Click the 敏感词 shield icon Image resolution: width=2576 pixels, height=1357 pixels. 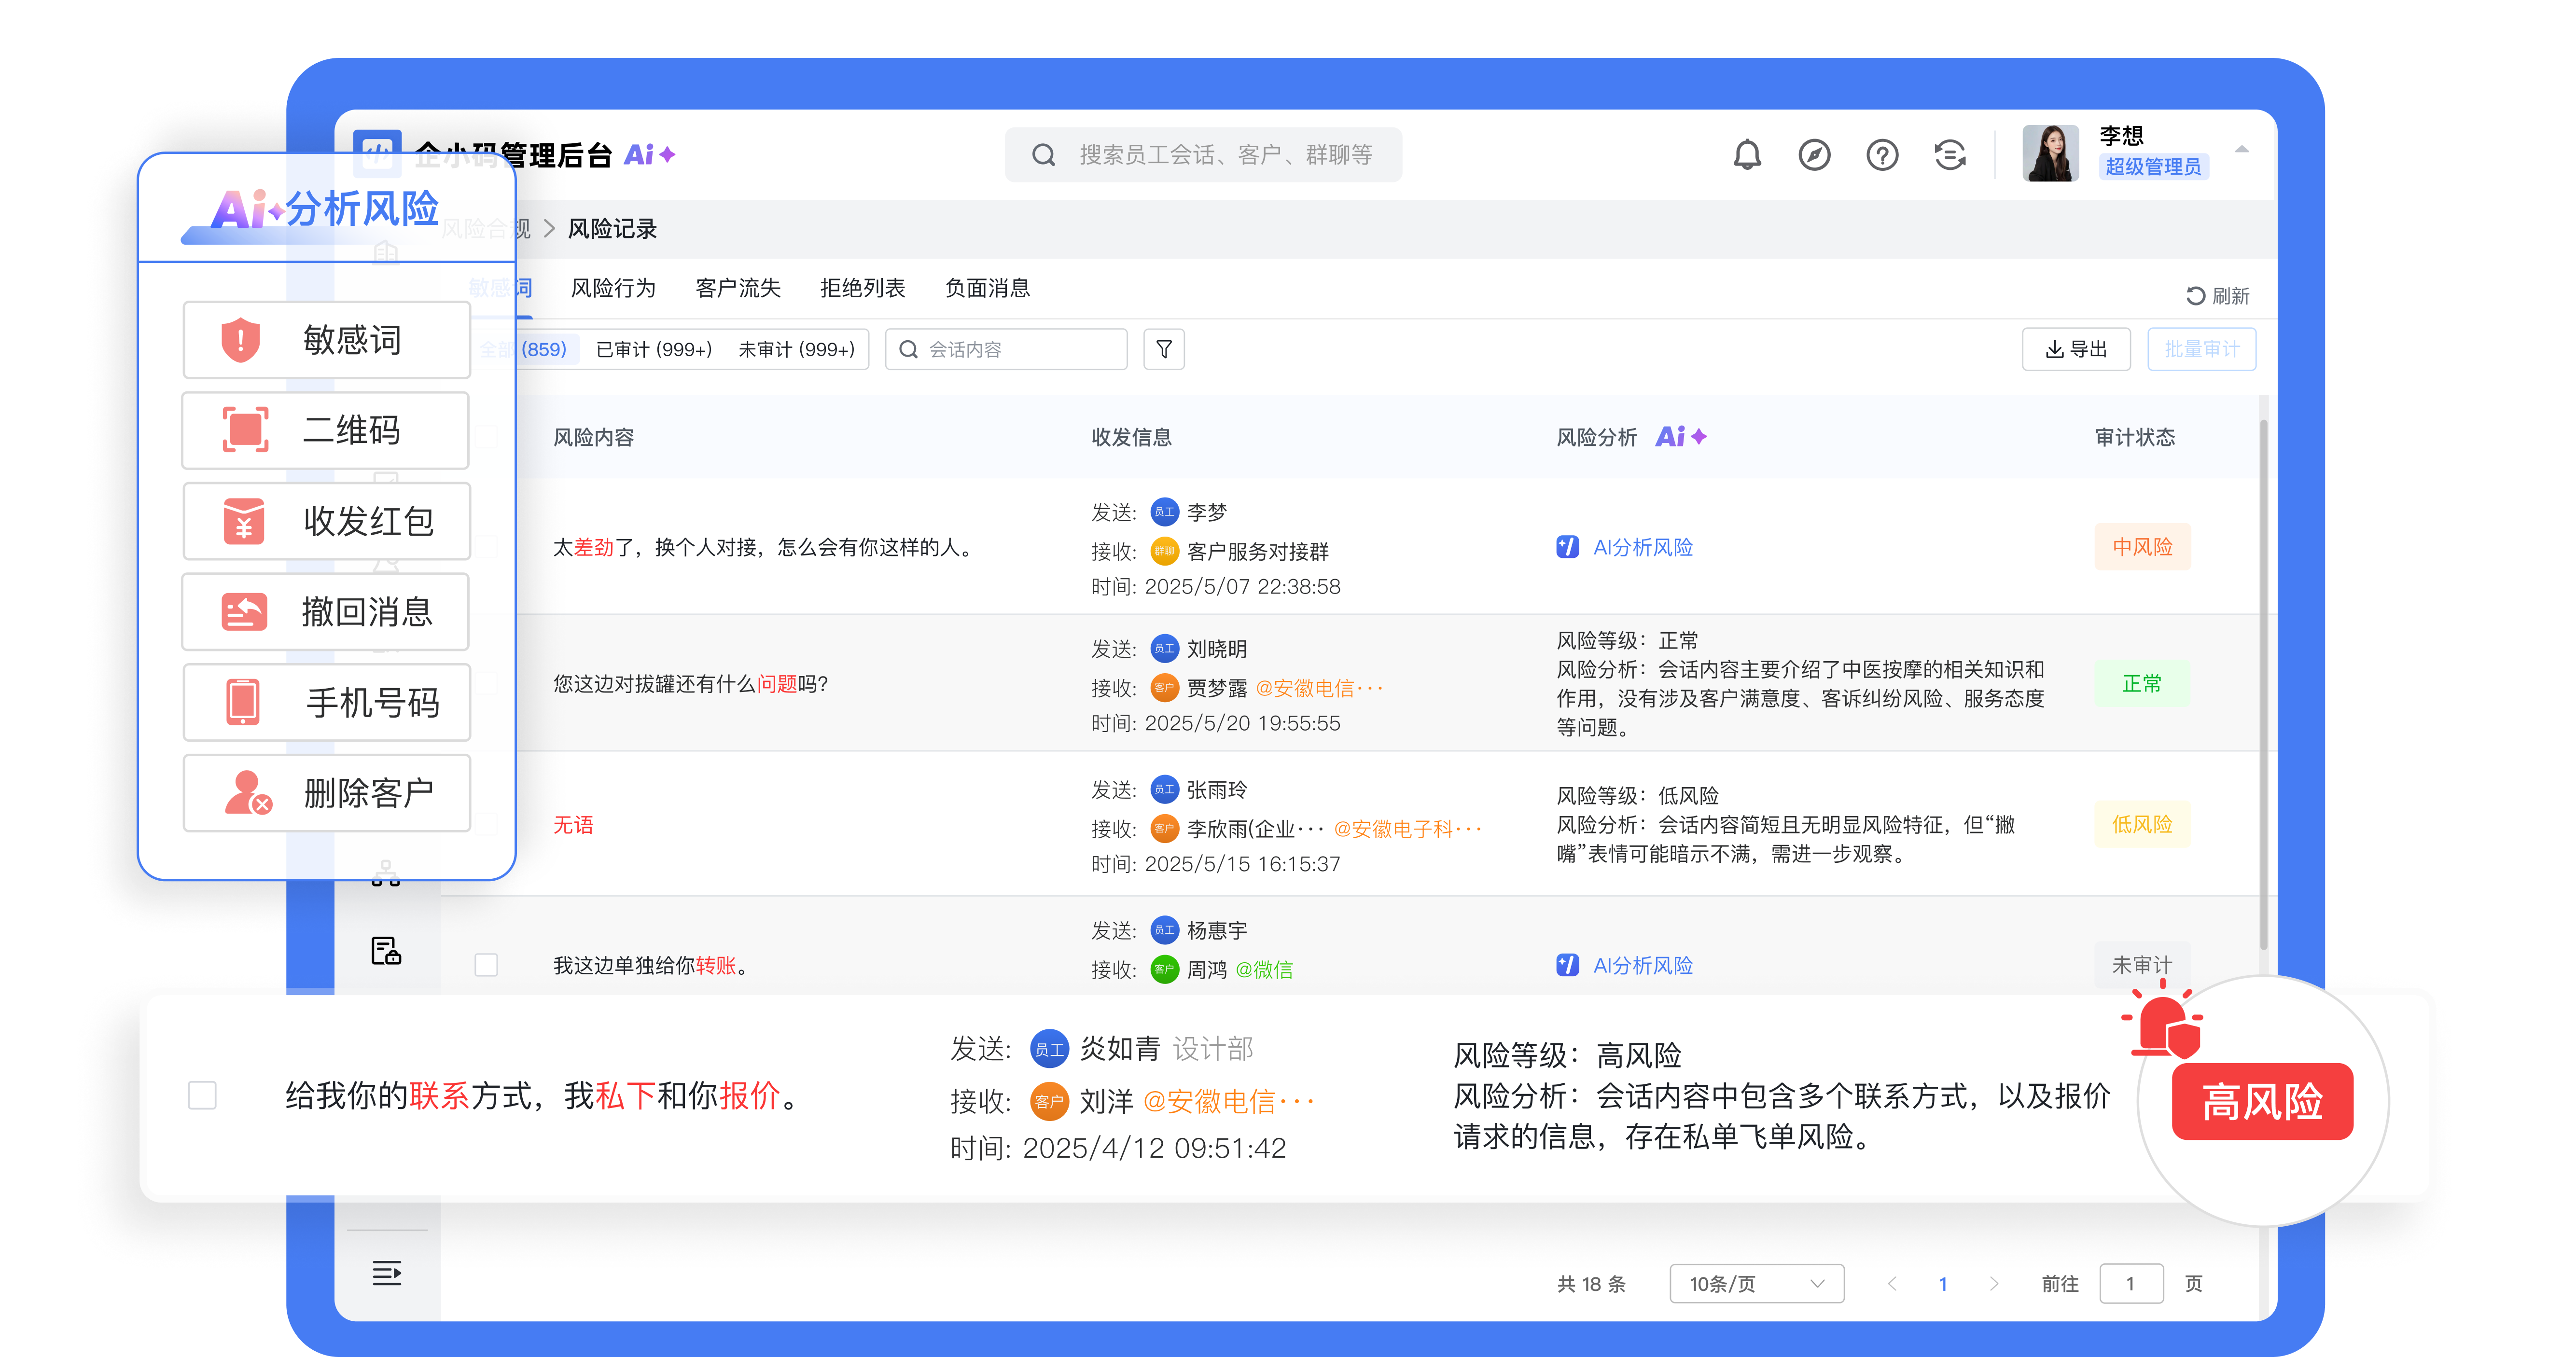pyautogui.click(x=240, y=340)
